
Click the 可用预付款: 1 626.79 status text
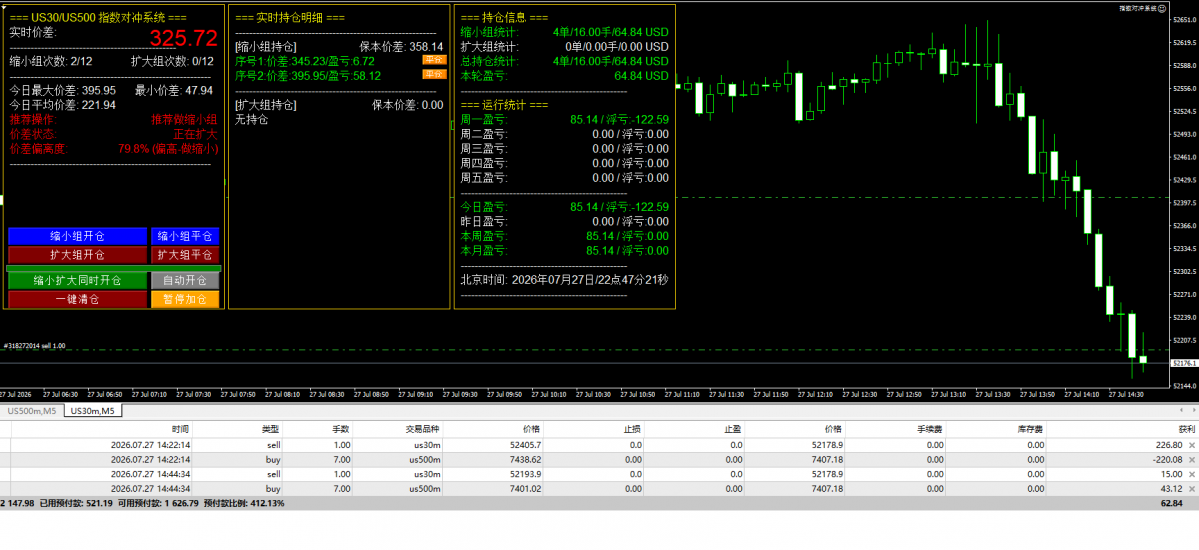160,503
